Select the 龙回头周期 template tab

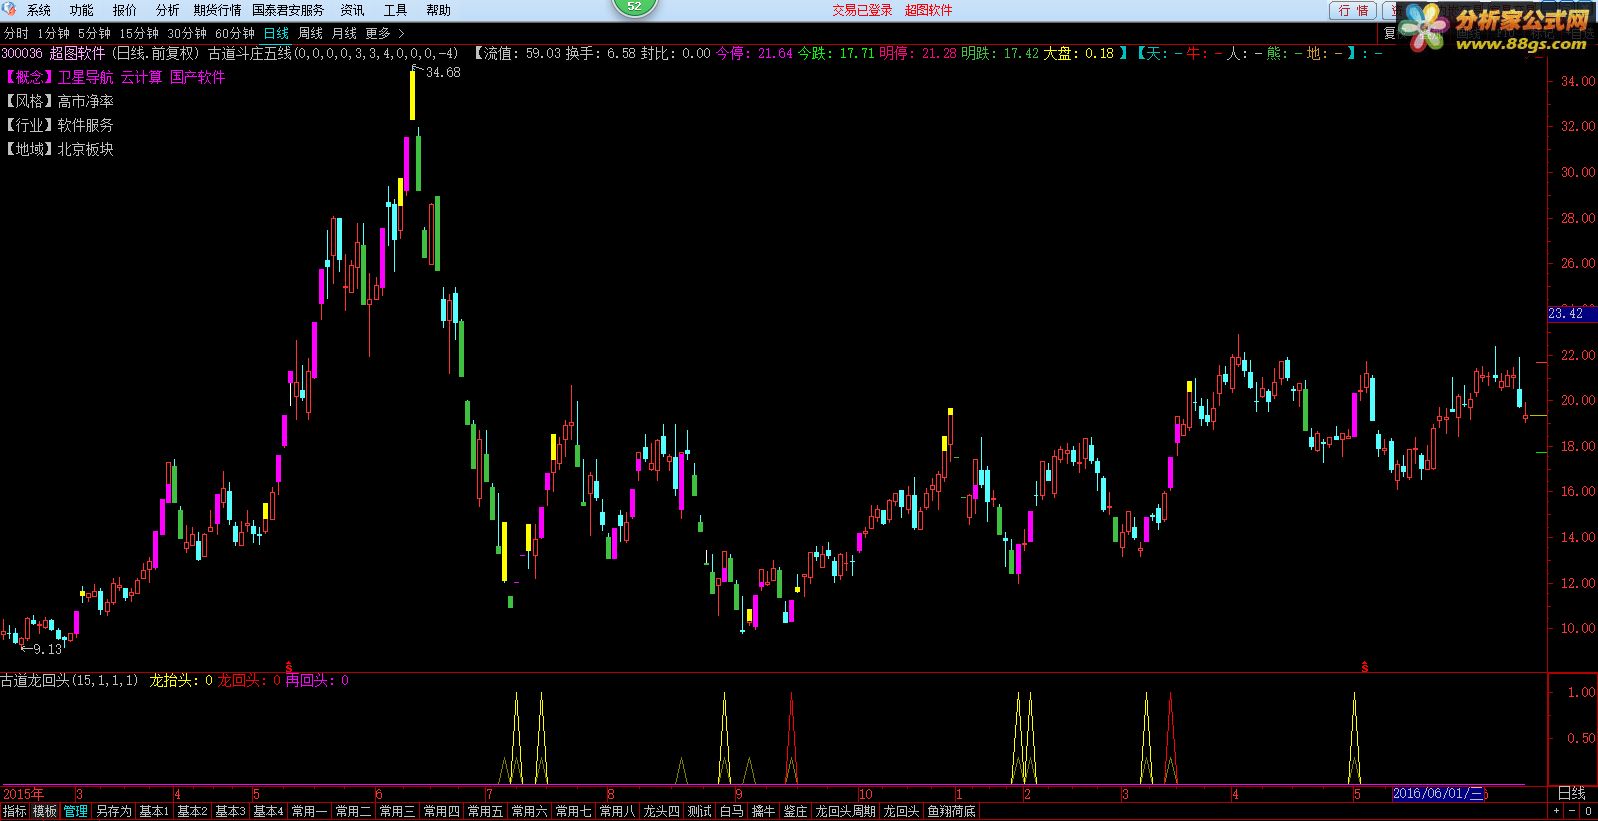(x=845, y=811)
